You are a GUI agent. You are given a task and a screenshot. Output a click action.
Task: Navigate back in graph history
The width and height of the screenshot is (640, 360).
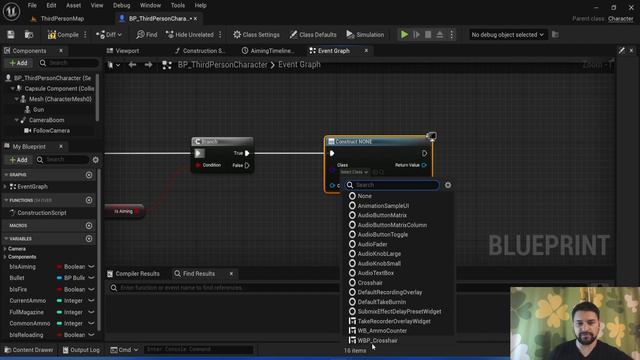(x=132, y=65)
